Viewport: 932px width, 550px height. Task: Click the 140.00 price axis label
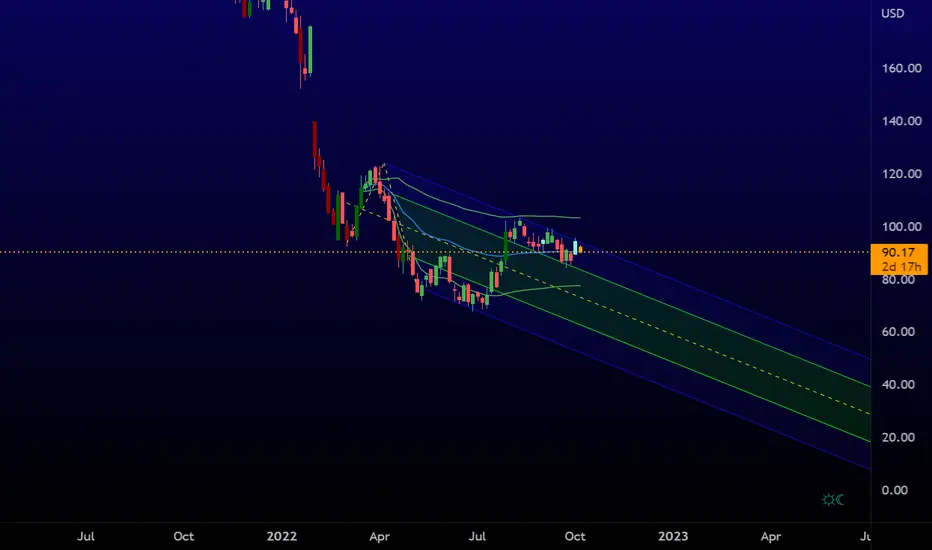(902, 121)
